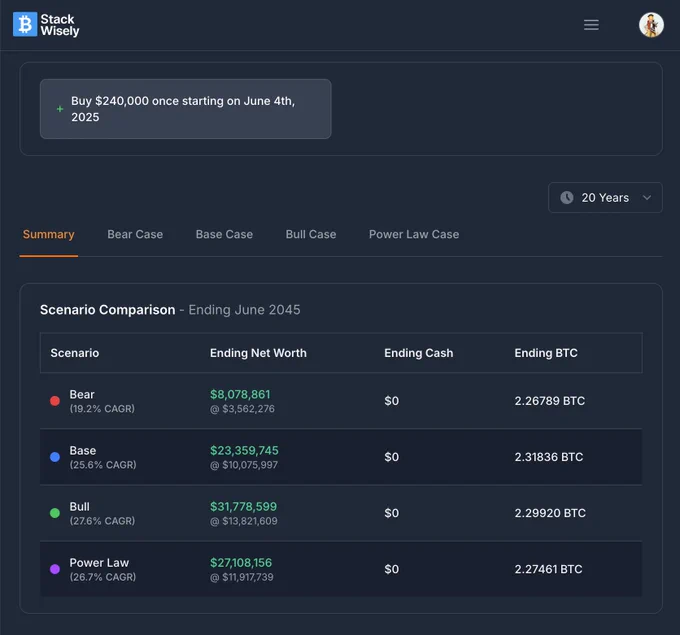This screenshot has height=635, width=680.
Task: Open the user profile avatar
Action: [651, 25]
